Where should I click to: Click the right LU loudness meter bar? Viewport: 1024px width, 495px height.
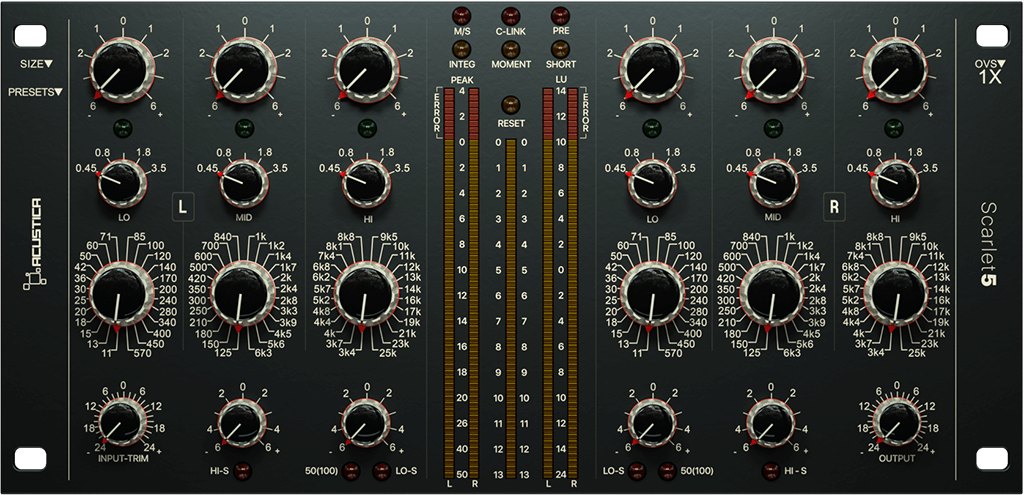(x=573, y=284)
